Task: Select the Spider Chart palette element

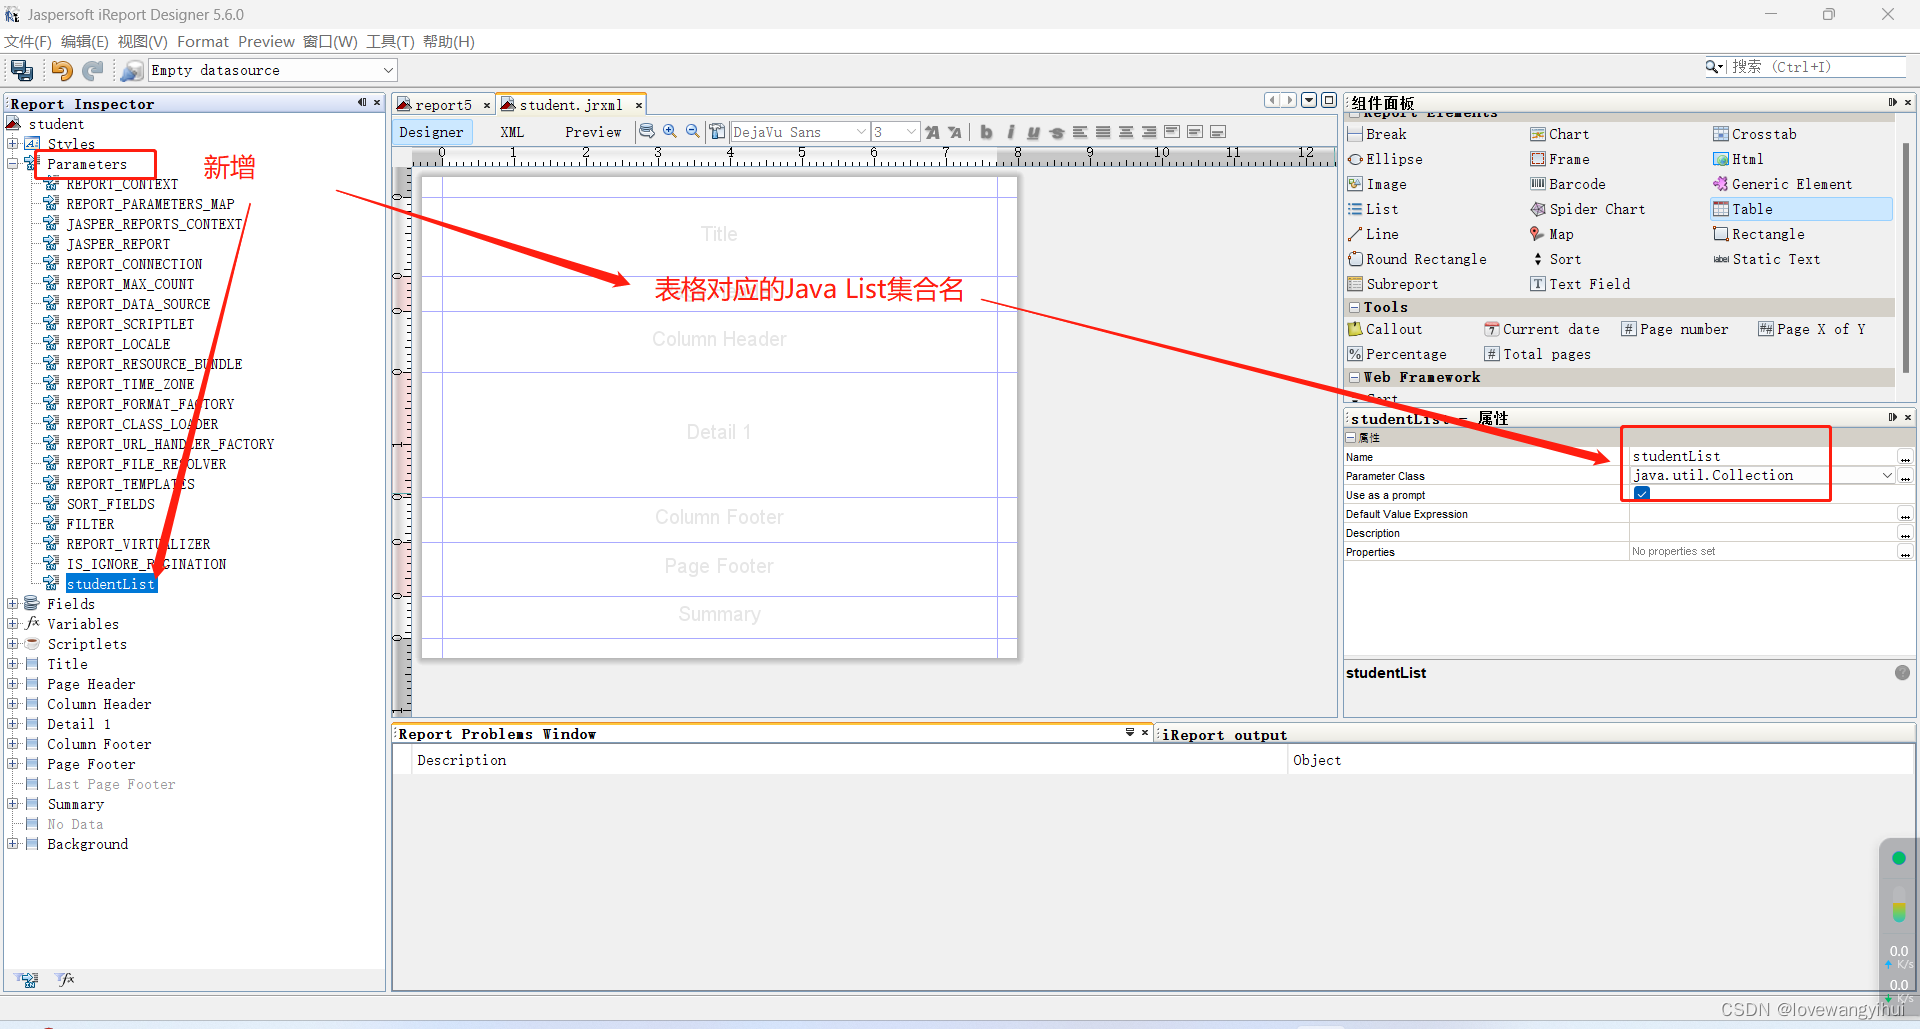Action: click(1587, 209)
